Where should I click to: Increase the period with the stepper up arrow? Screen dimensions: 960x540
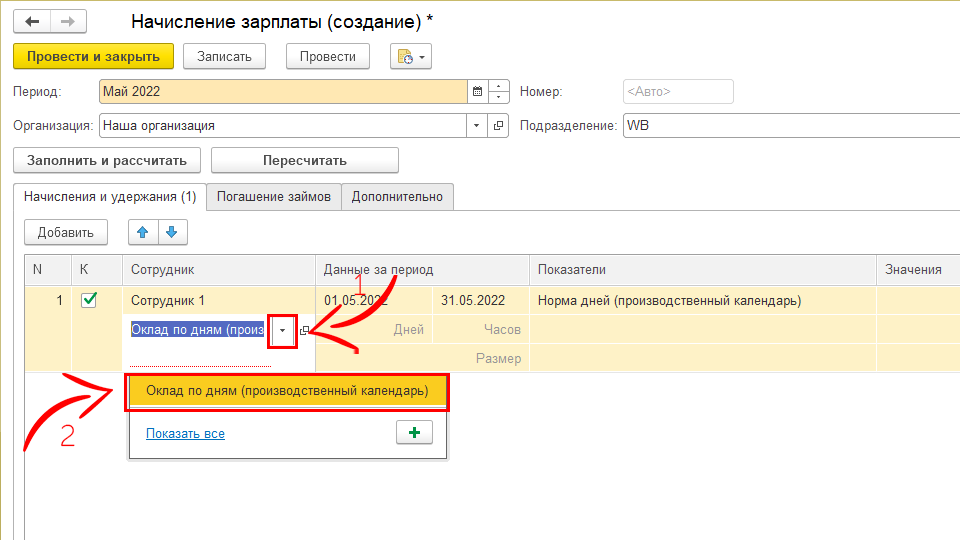tap(499, 87)
